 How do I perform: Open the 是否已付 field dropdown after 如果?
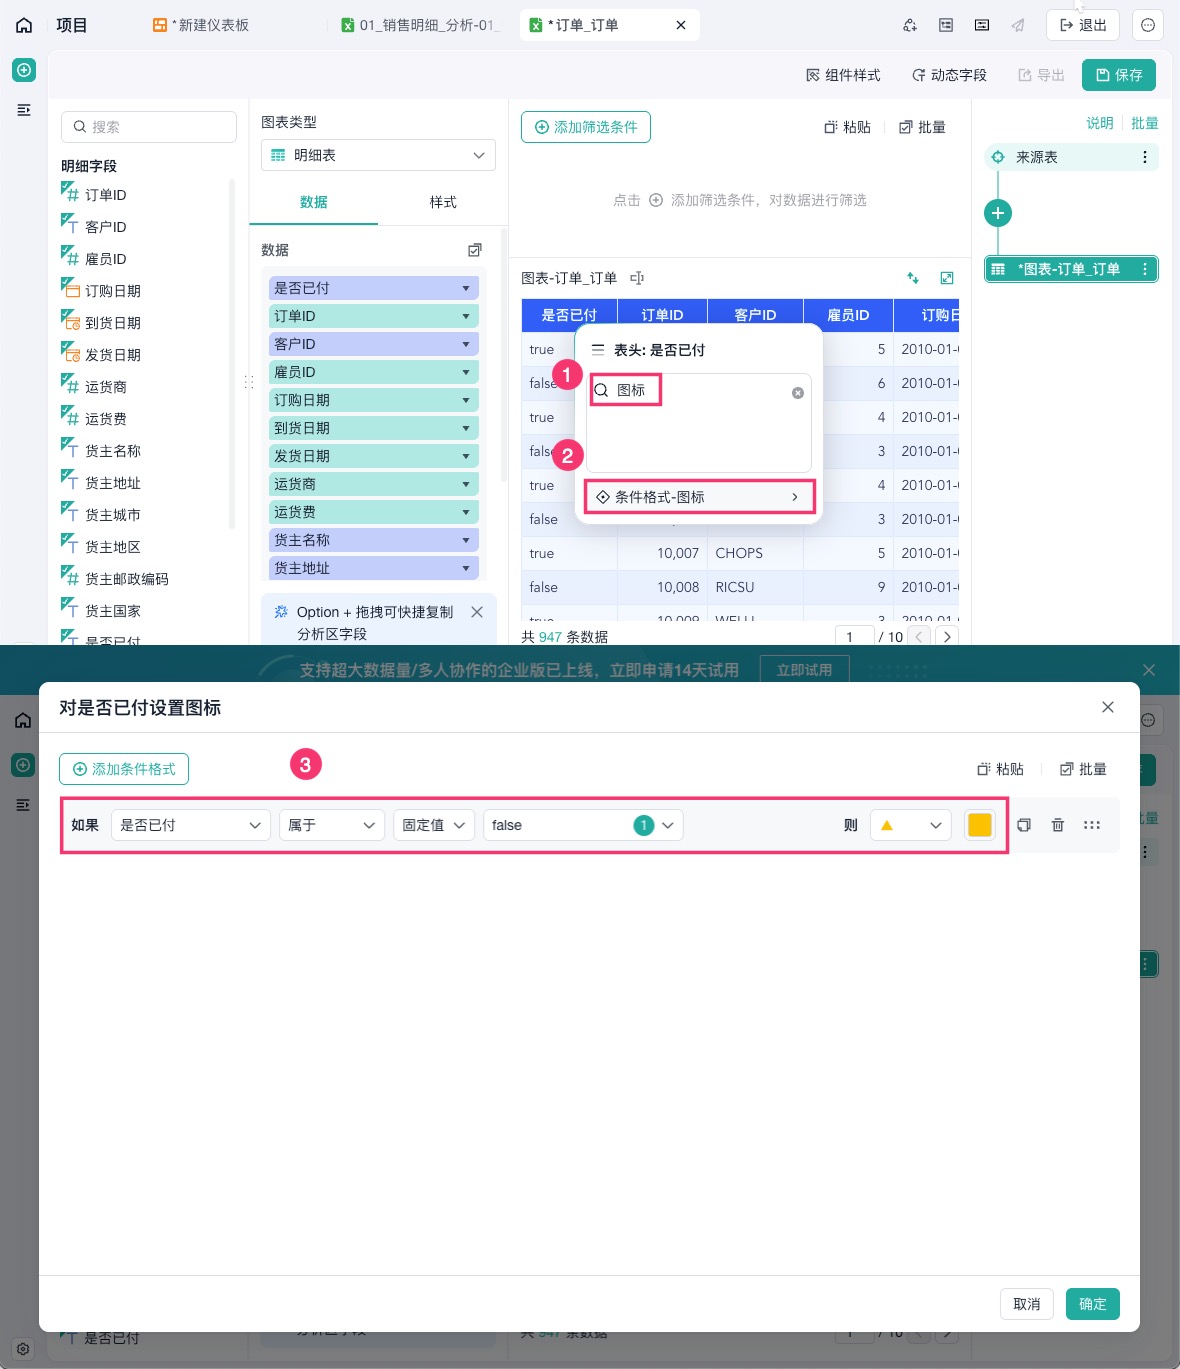coord(191,825)
